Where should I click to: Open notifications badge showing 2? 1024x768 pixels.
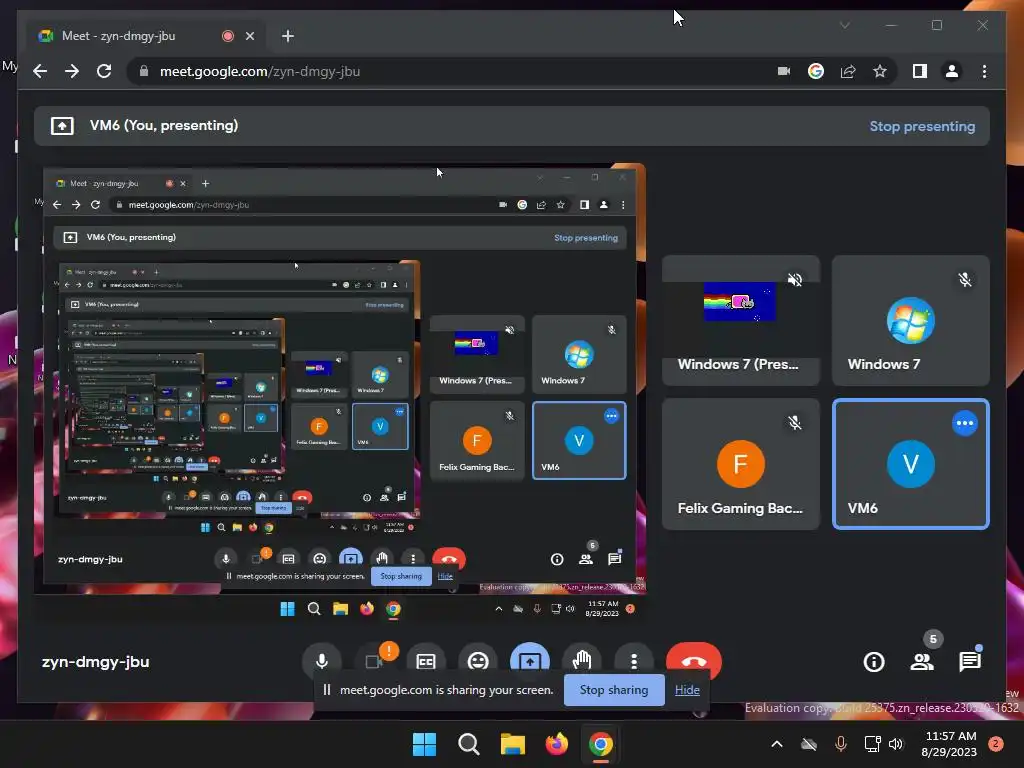pos(995,744)
